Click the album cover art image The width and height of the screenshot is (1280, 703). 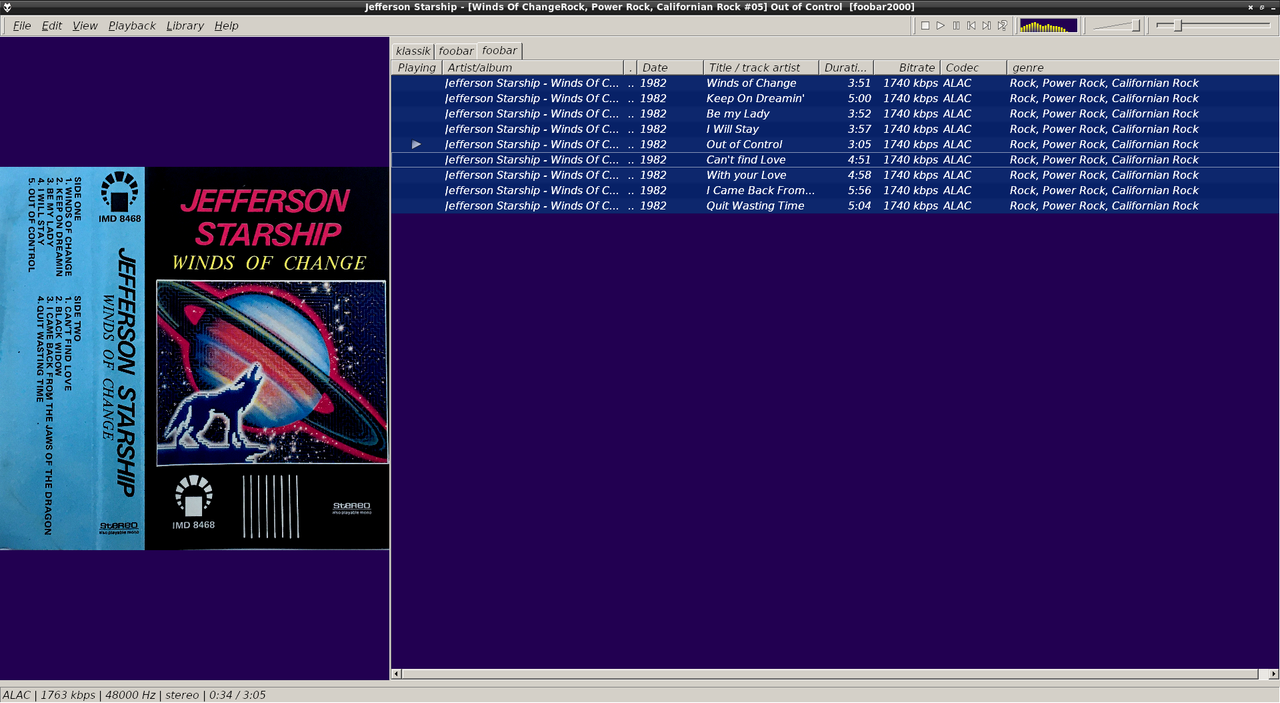tap(194, 358)
